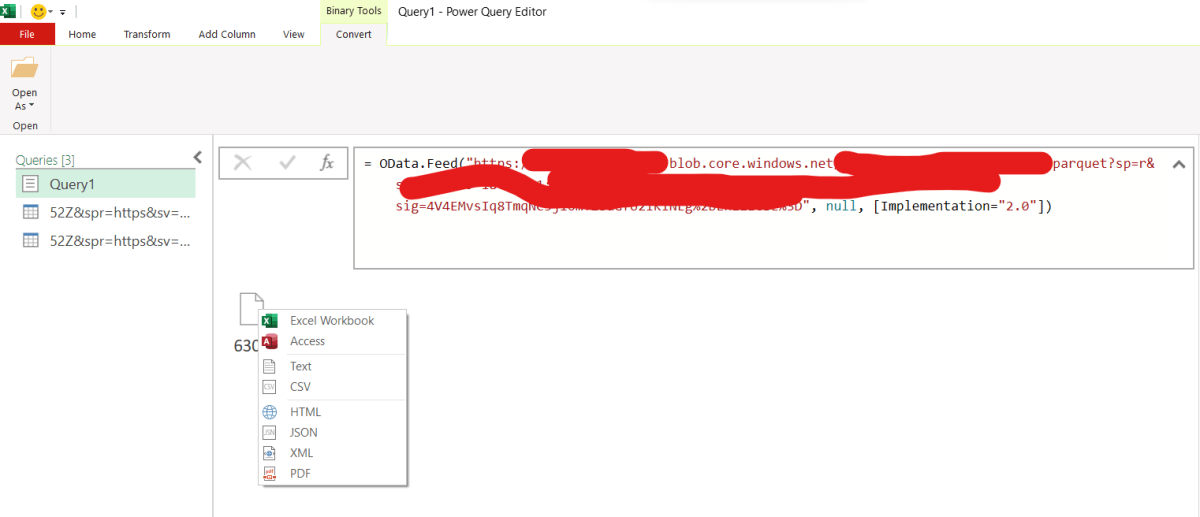Open the Quick Access Toolbar customize arrow

click(63, 12)
